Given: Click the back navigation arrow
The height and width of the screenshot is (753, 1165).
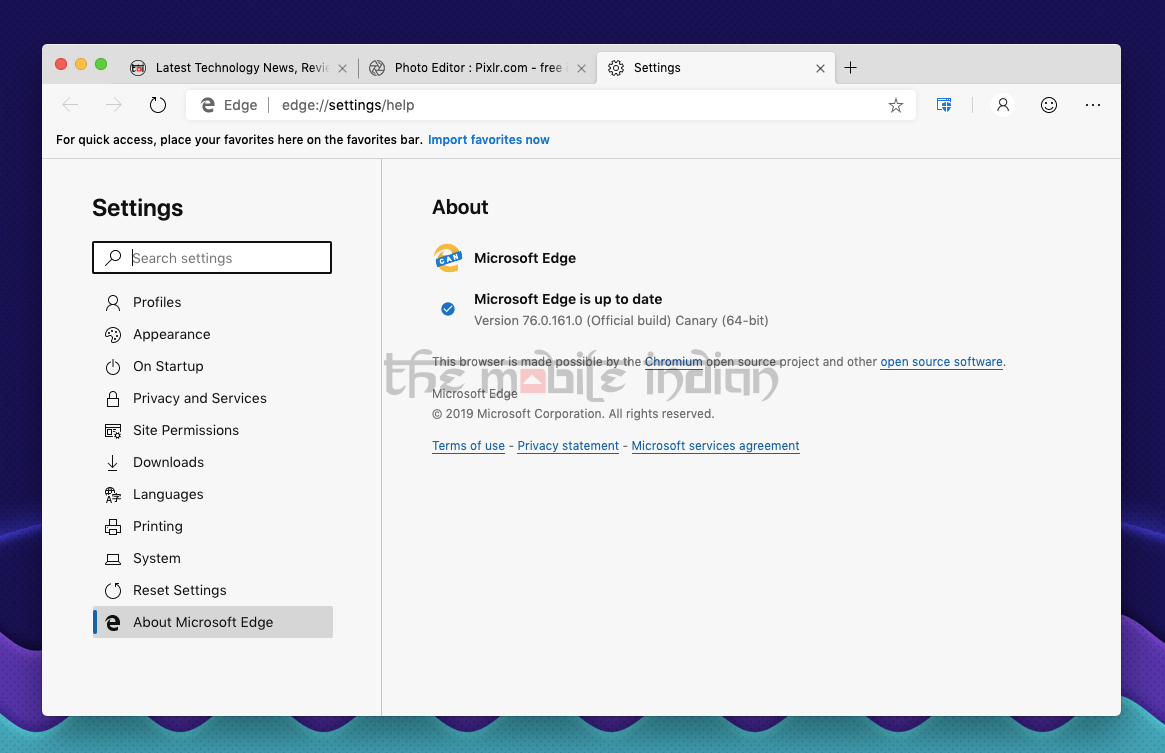Looking at the screenshot, I should (70, 105).
